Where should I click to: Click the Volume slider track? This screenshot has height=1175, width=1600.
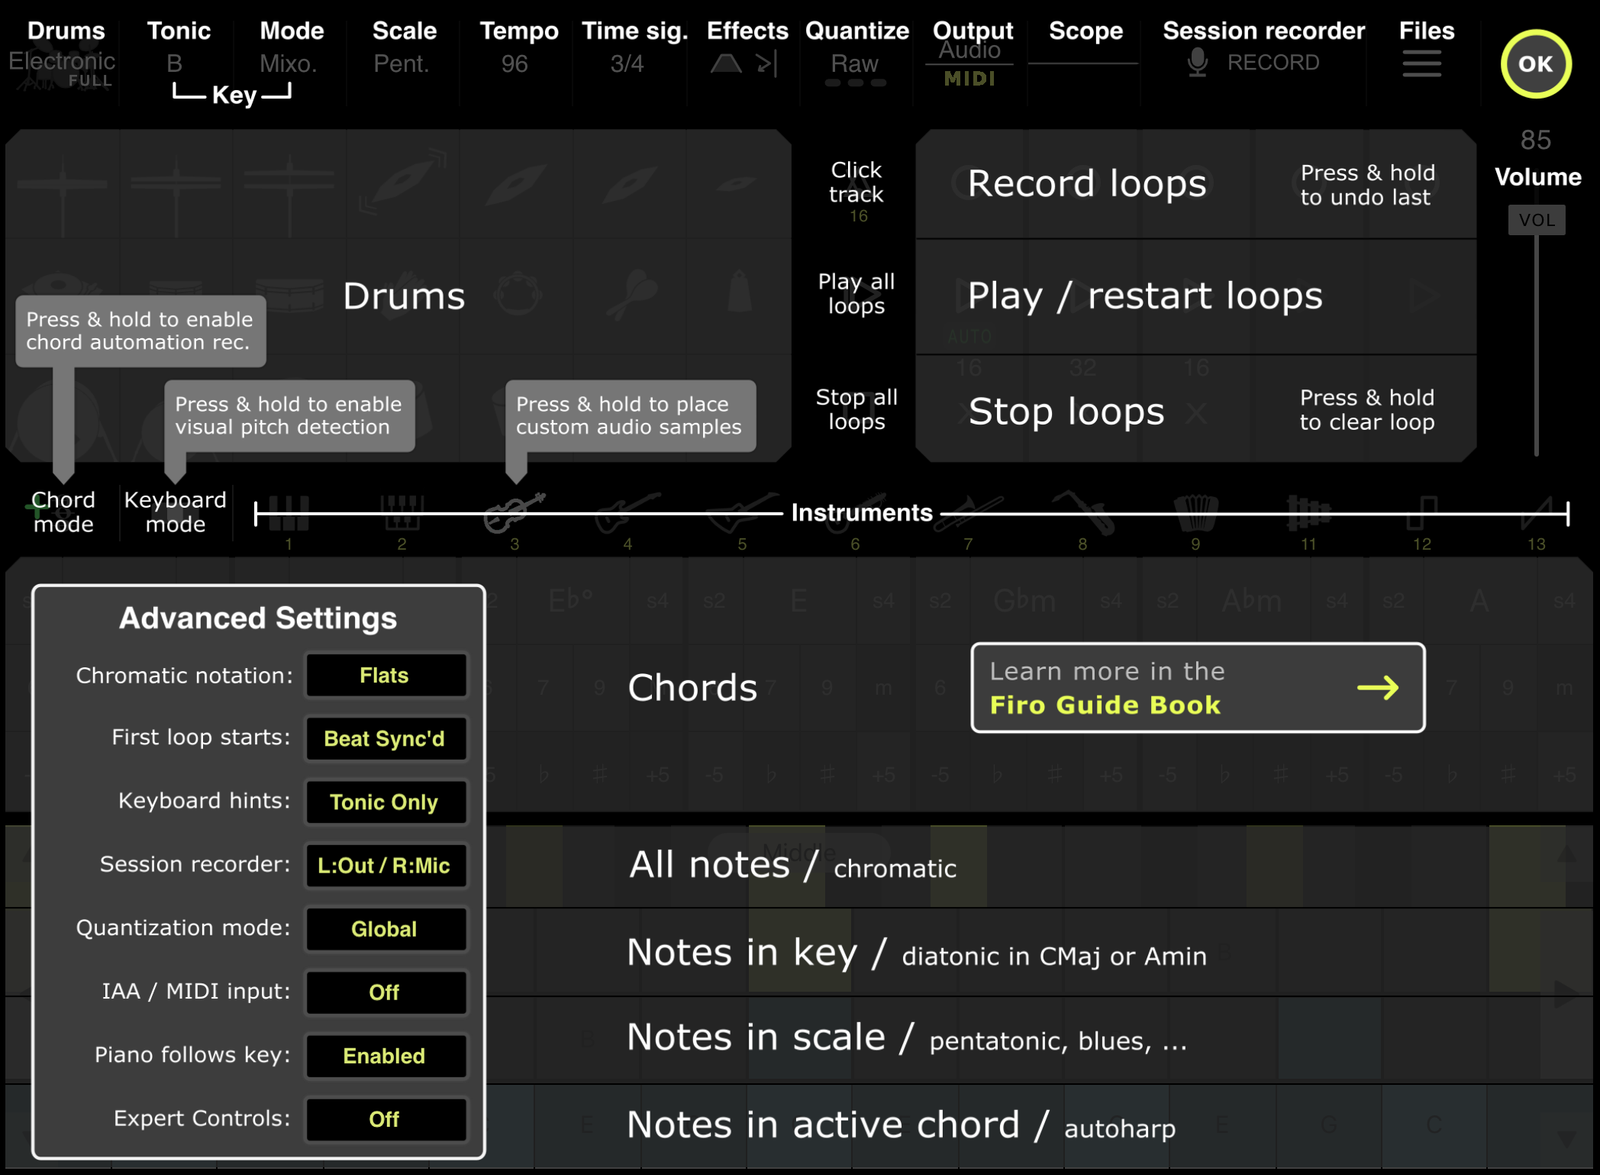[1536, 340]
